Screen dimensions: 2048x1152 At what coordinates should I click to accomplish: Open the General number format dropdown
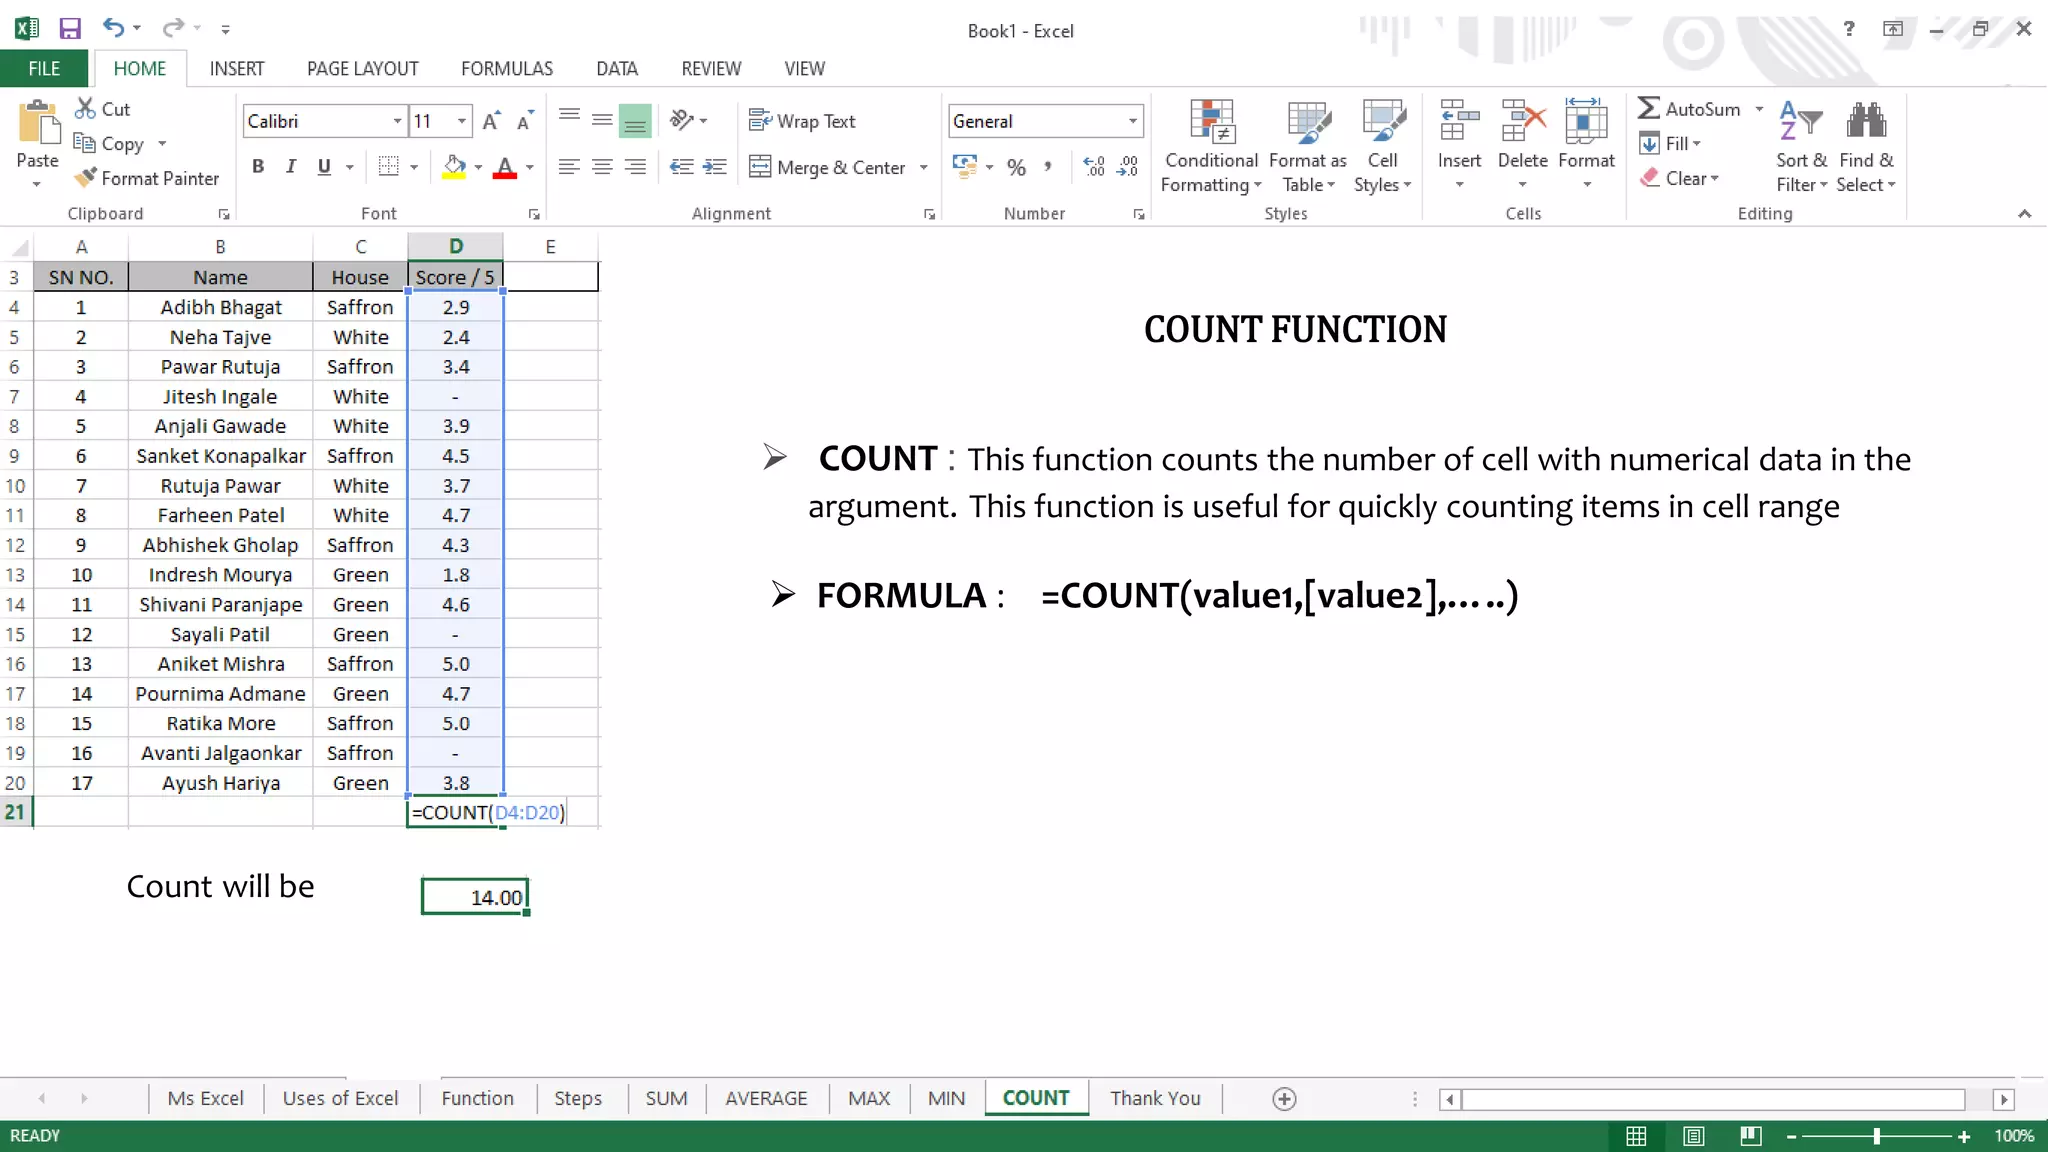point(1132,121)
